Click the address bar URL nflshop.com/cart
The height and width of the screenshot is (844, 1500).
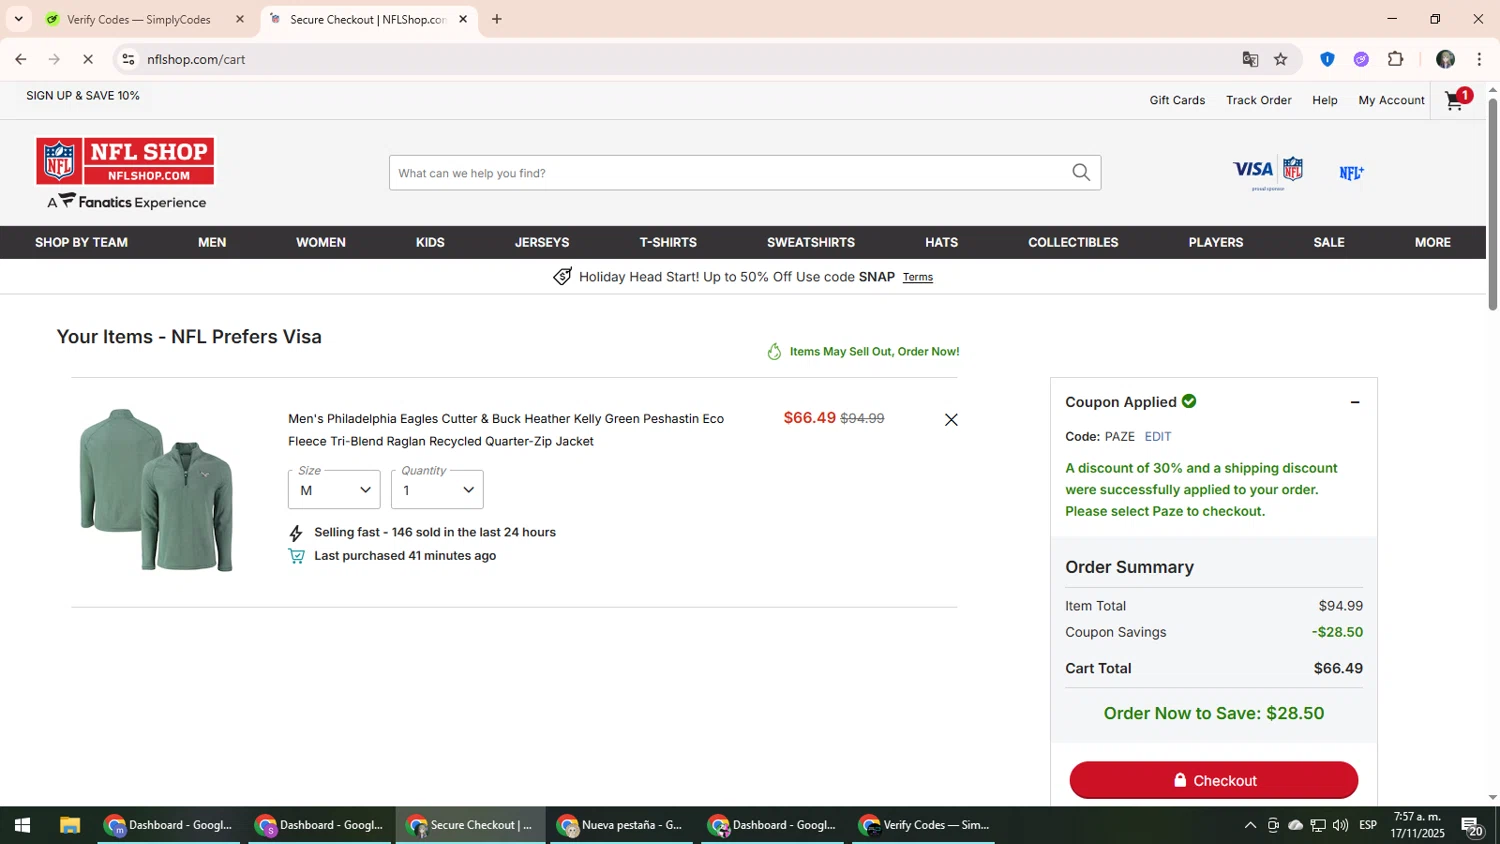click(x=196, y=59)
